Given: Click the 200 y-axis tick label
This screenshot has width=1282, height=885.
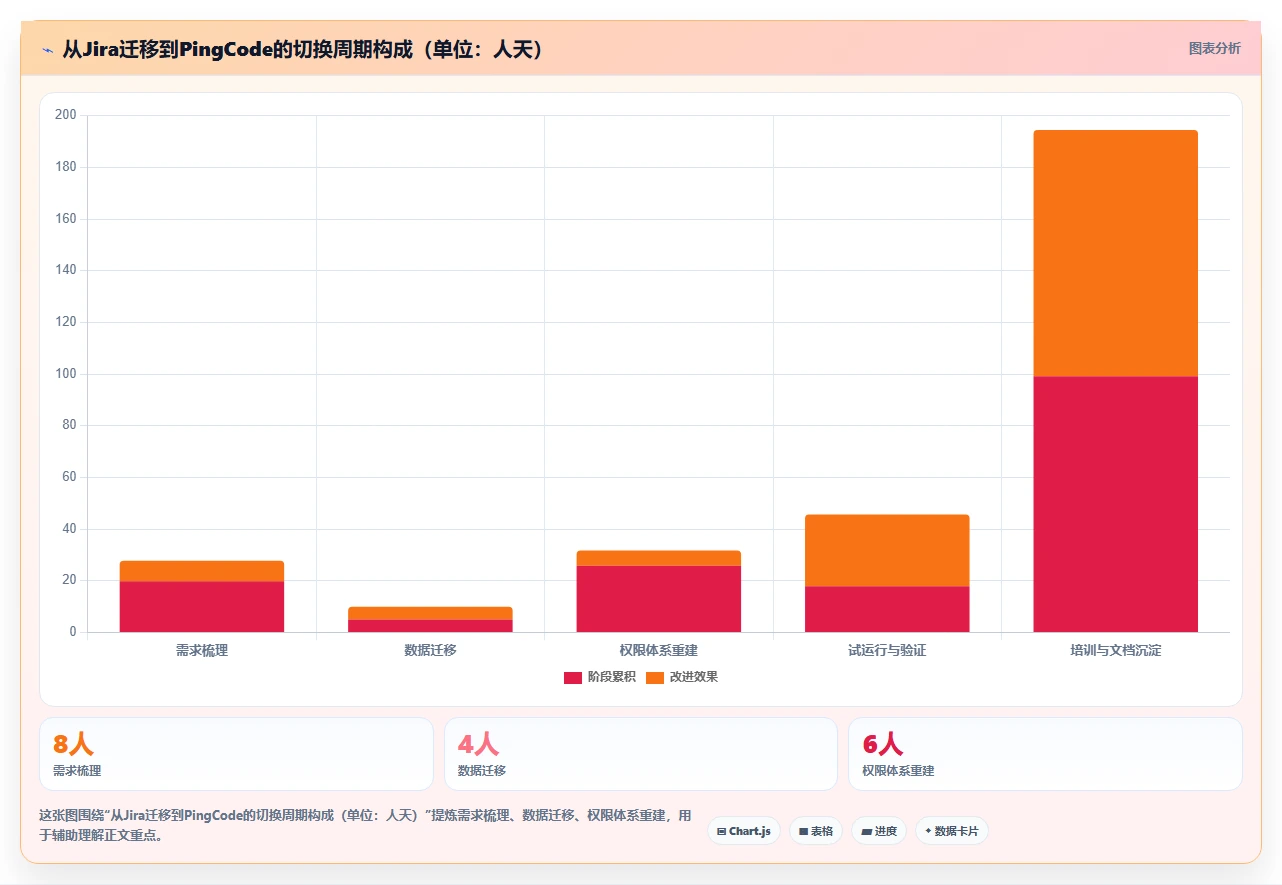Looking at the screenshot, I should (x=66, y=115).
